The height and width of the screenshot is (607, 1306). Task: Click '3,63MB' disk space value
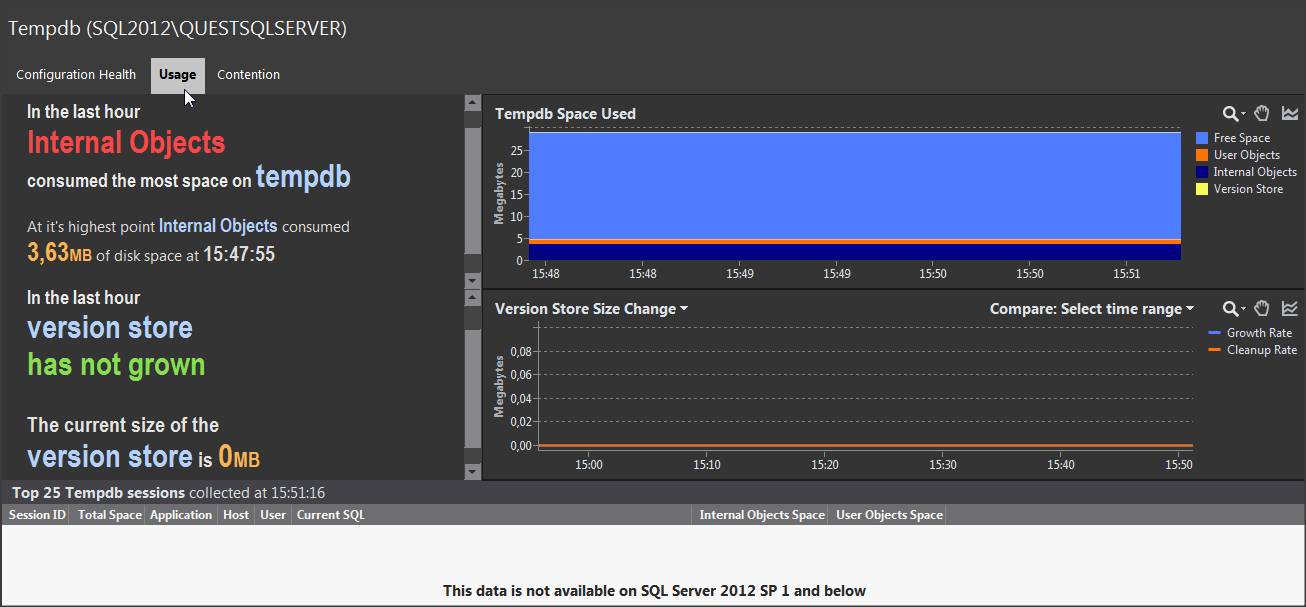[x=59, y=253]
